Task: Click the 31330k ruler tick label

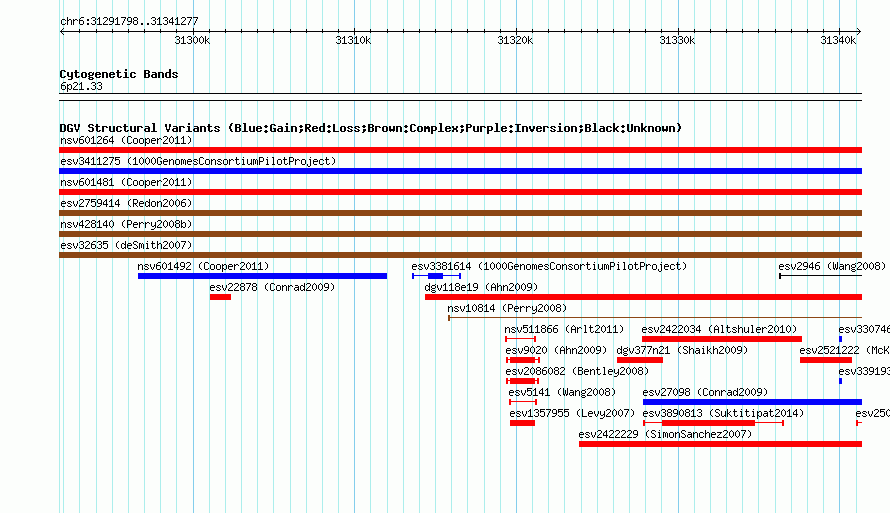Action: (677, 40)
